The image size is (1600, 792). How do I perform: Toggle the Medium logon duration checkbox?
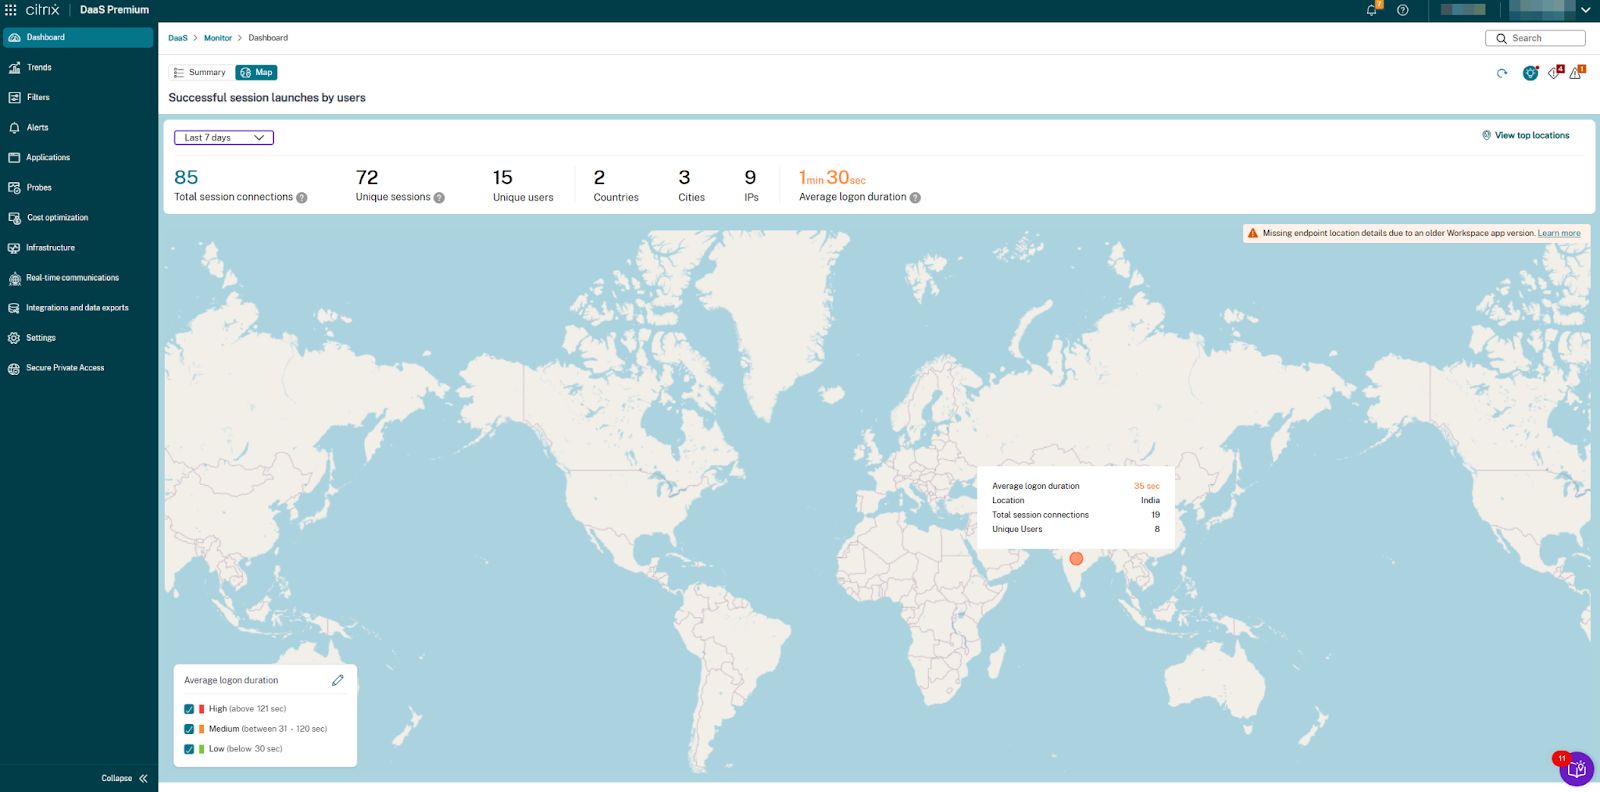(189, 729)
